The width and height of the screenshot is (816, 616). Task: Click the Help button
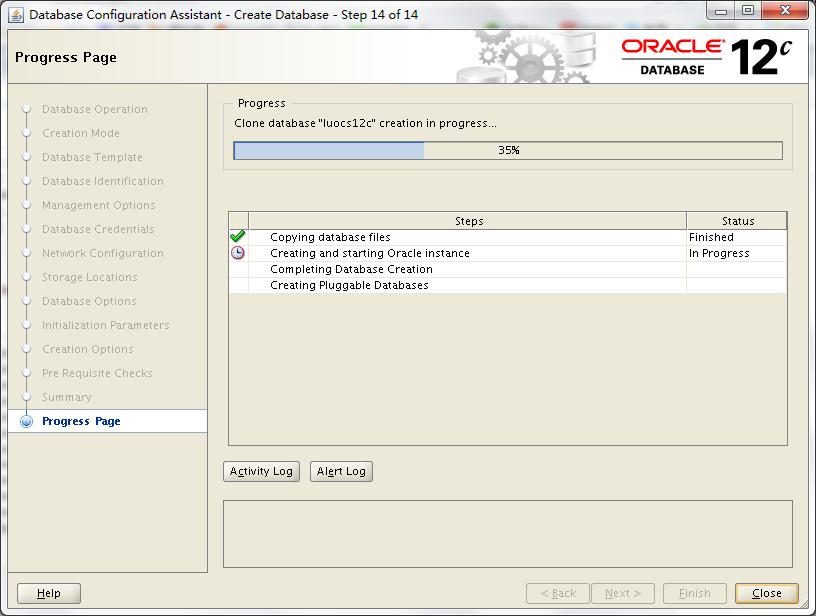49,593
